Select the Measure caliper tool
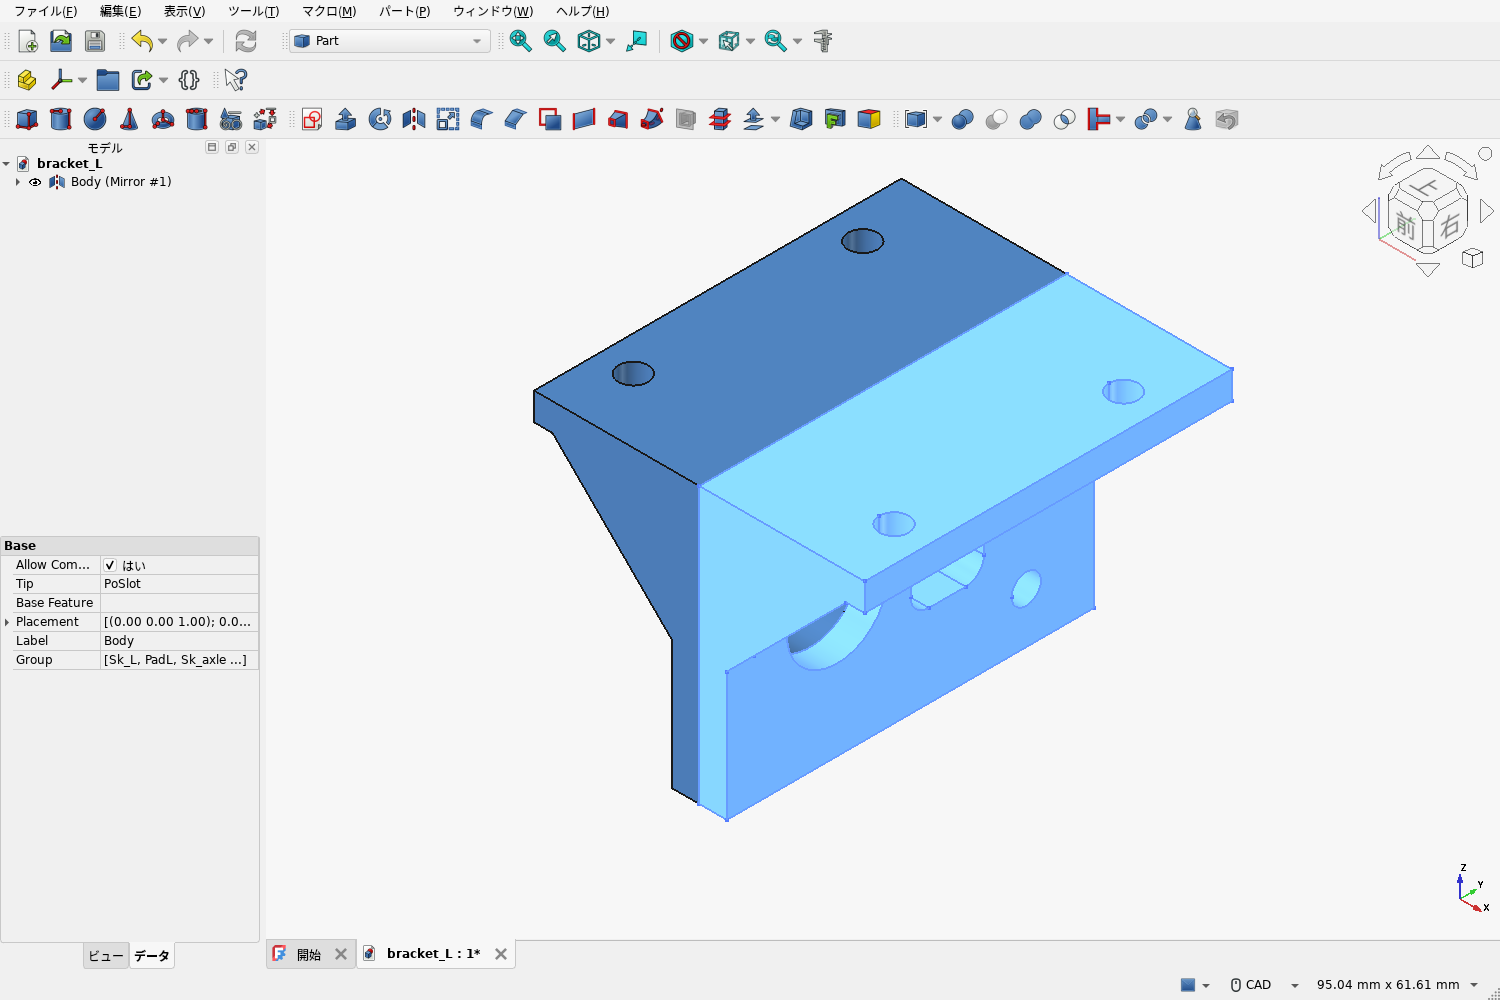The width and height of the screenshot is (1500, 1000). tap(823, 41)
